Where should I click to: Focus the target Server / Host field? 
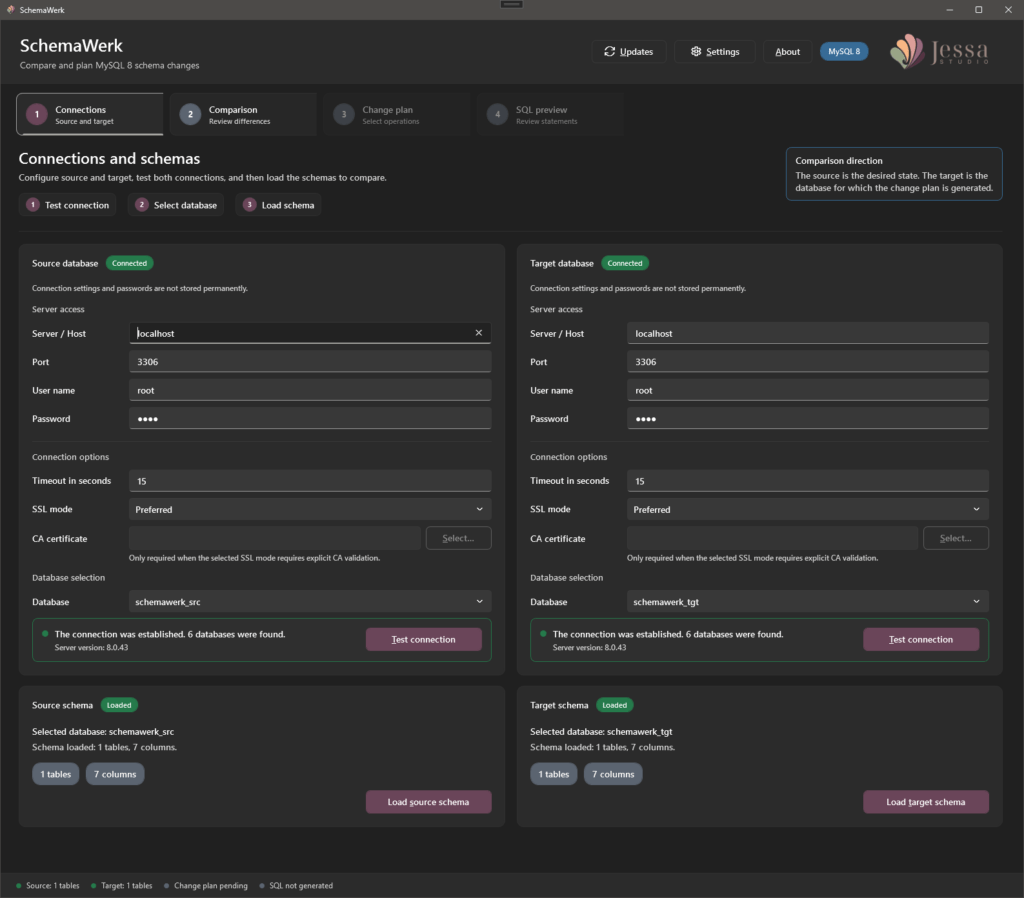(808, 333)
